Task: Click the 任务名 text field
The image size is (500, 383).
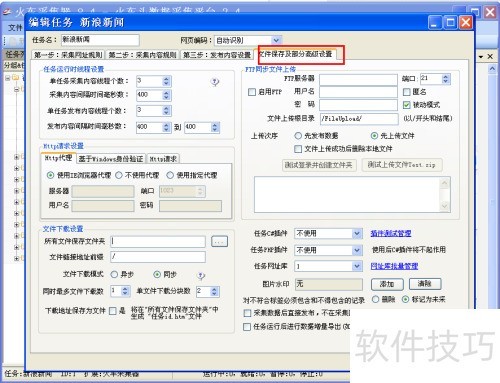Action: click(x=100, y=40)
